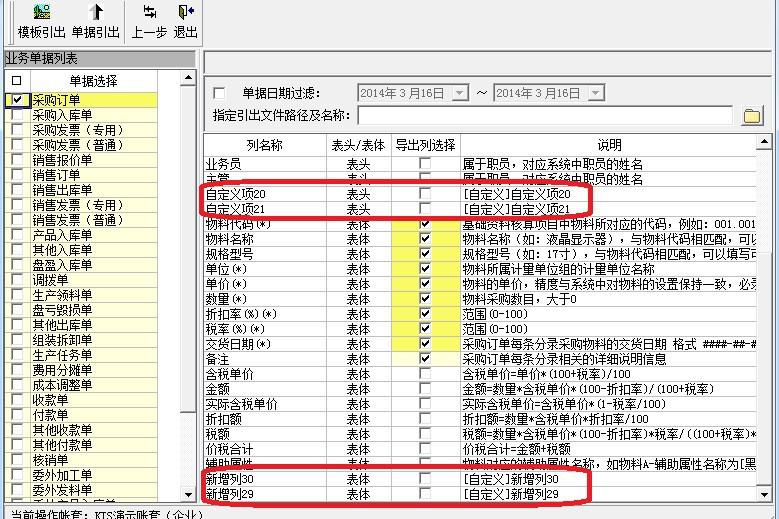Image resolution: width=779 pixels, height=519 pixels.
Task: Uncheck the 采购订单 checkbox
Action: (x=17, y=100)
